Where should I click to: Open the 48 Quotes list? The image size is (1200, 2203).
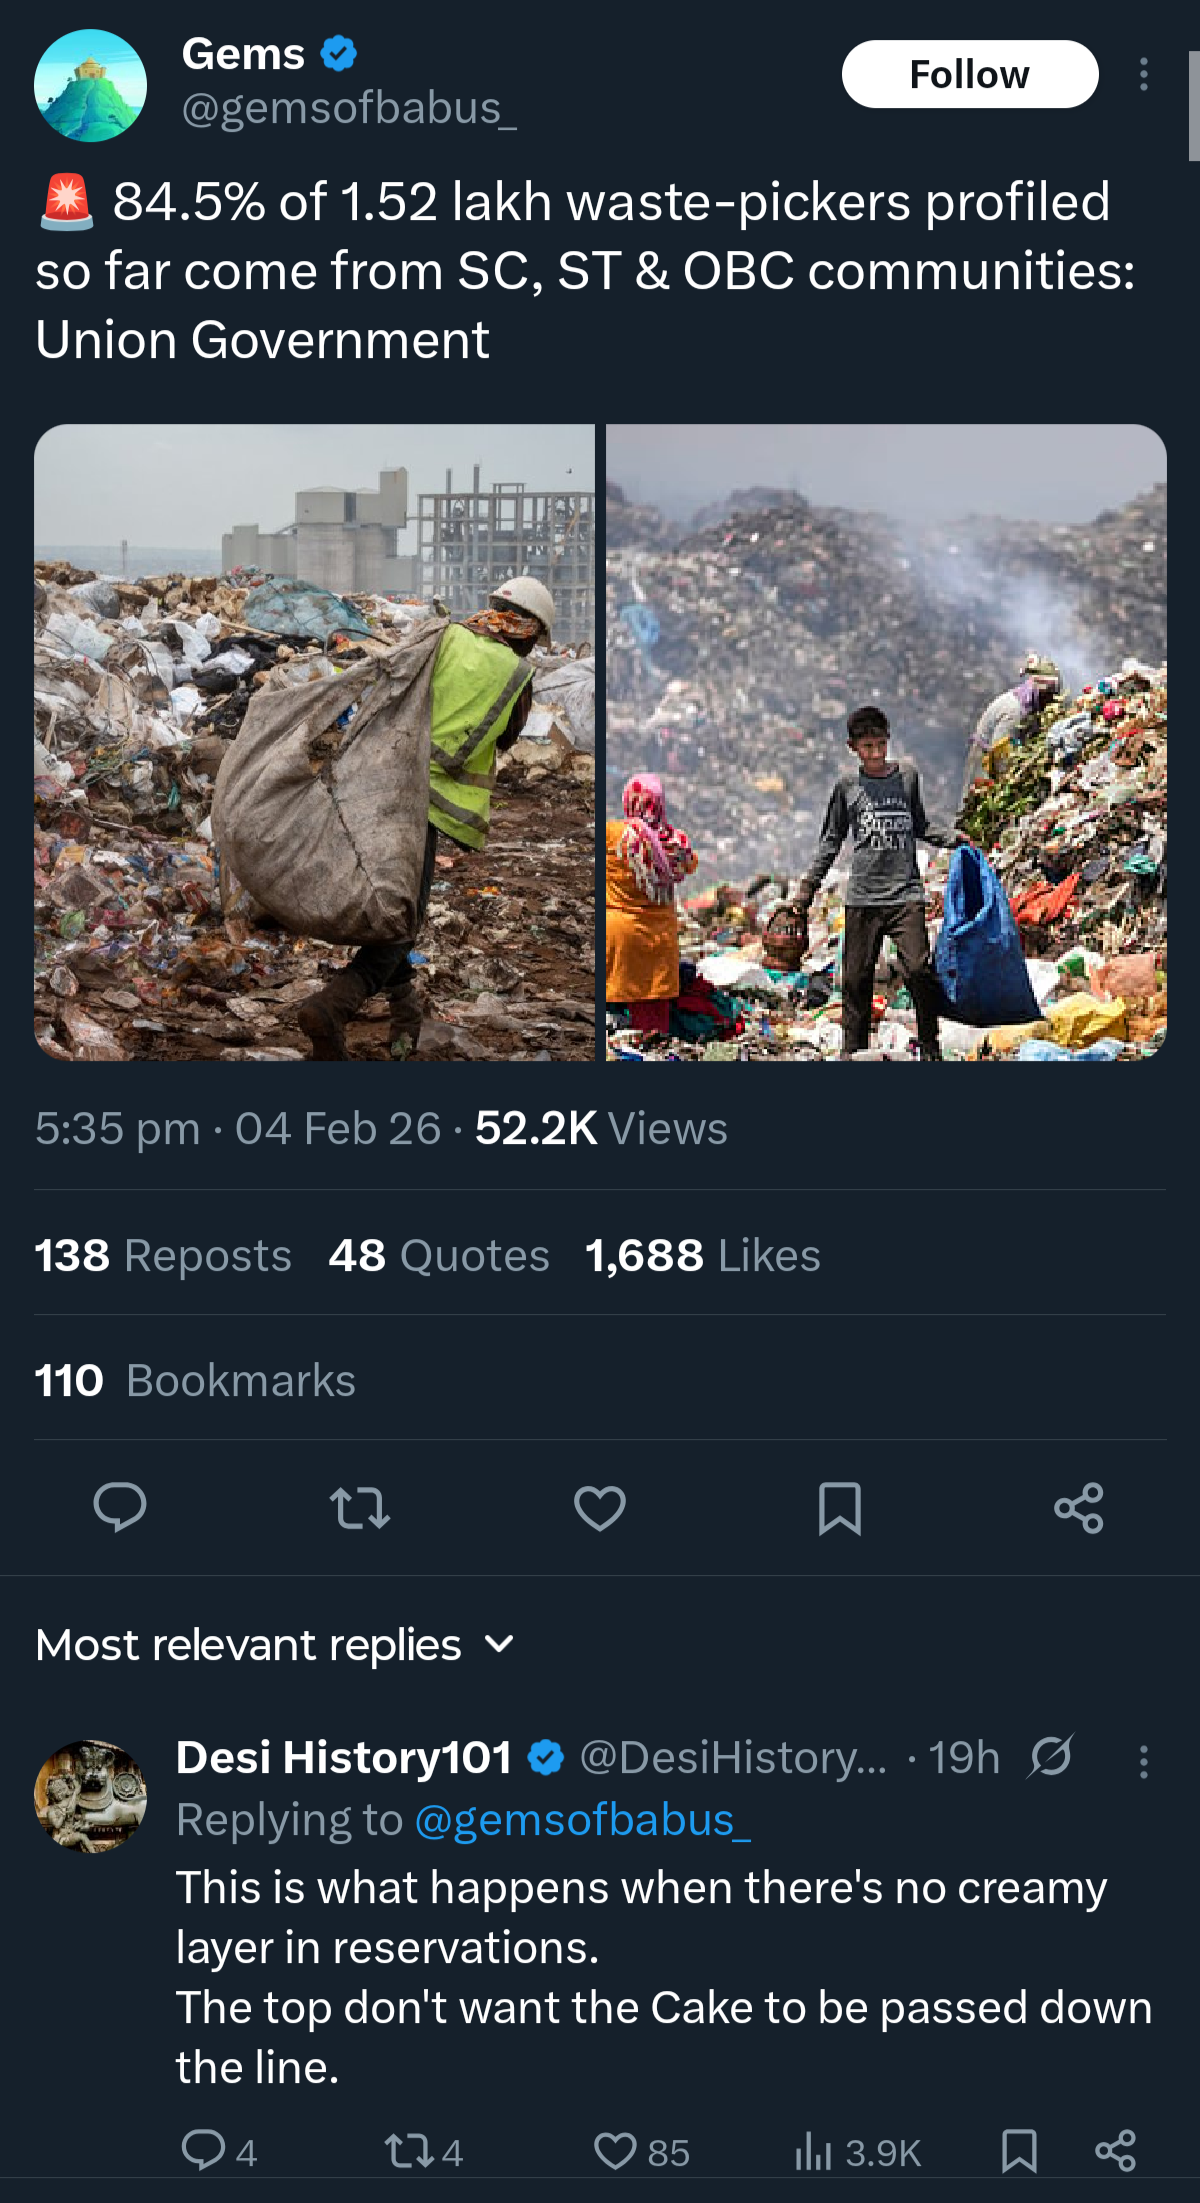439,1255
